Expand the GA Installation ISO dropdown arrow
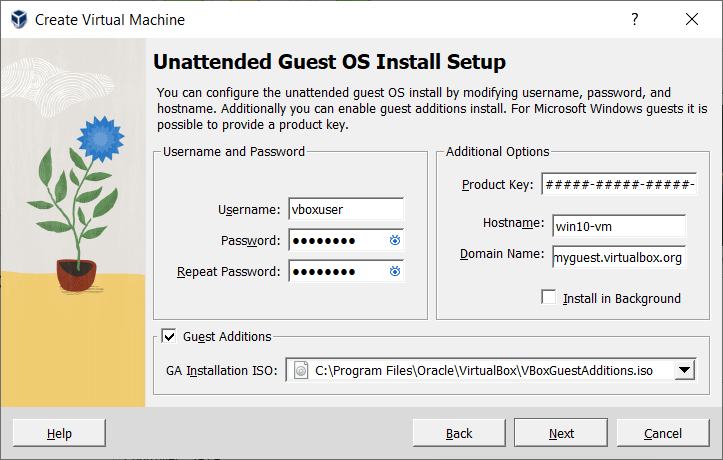 (685, 370)
